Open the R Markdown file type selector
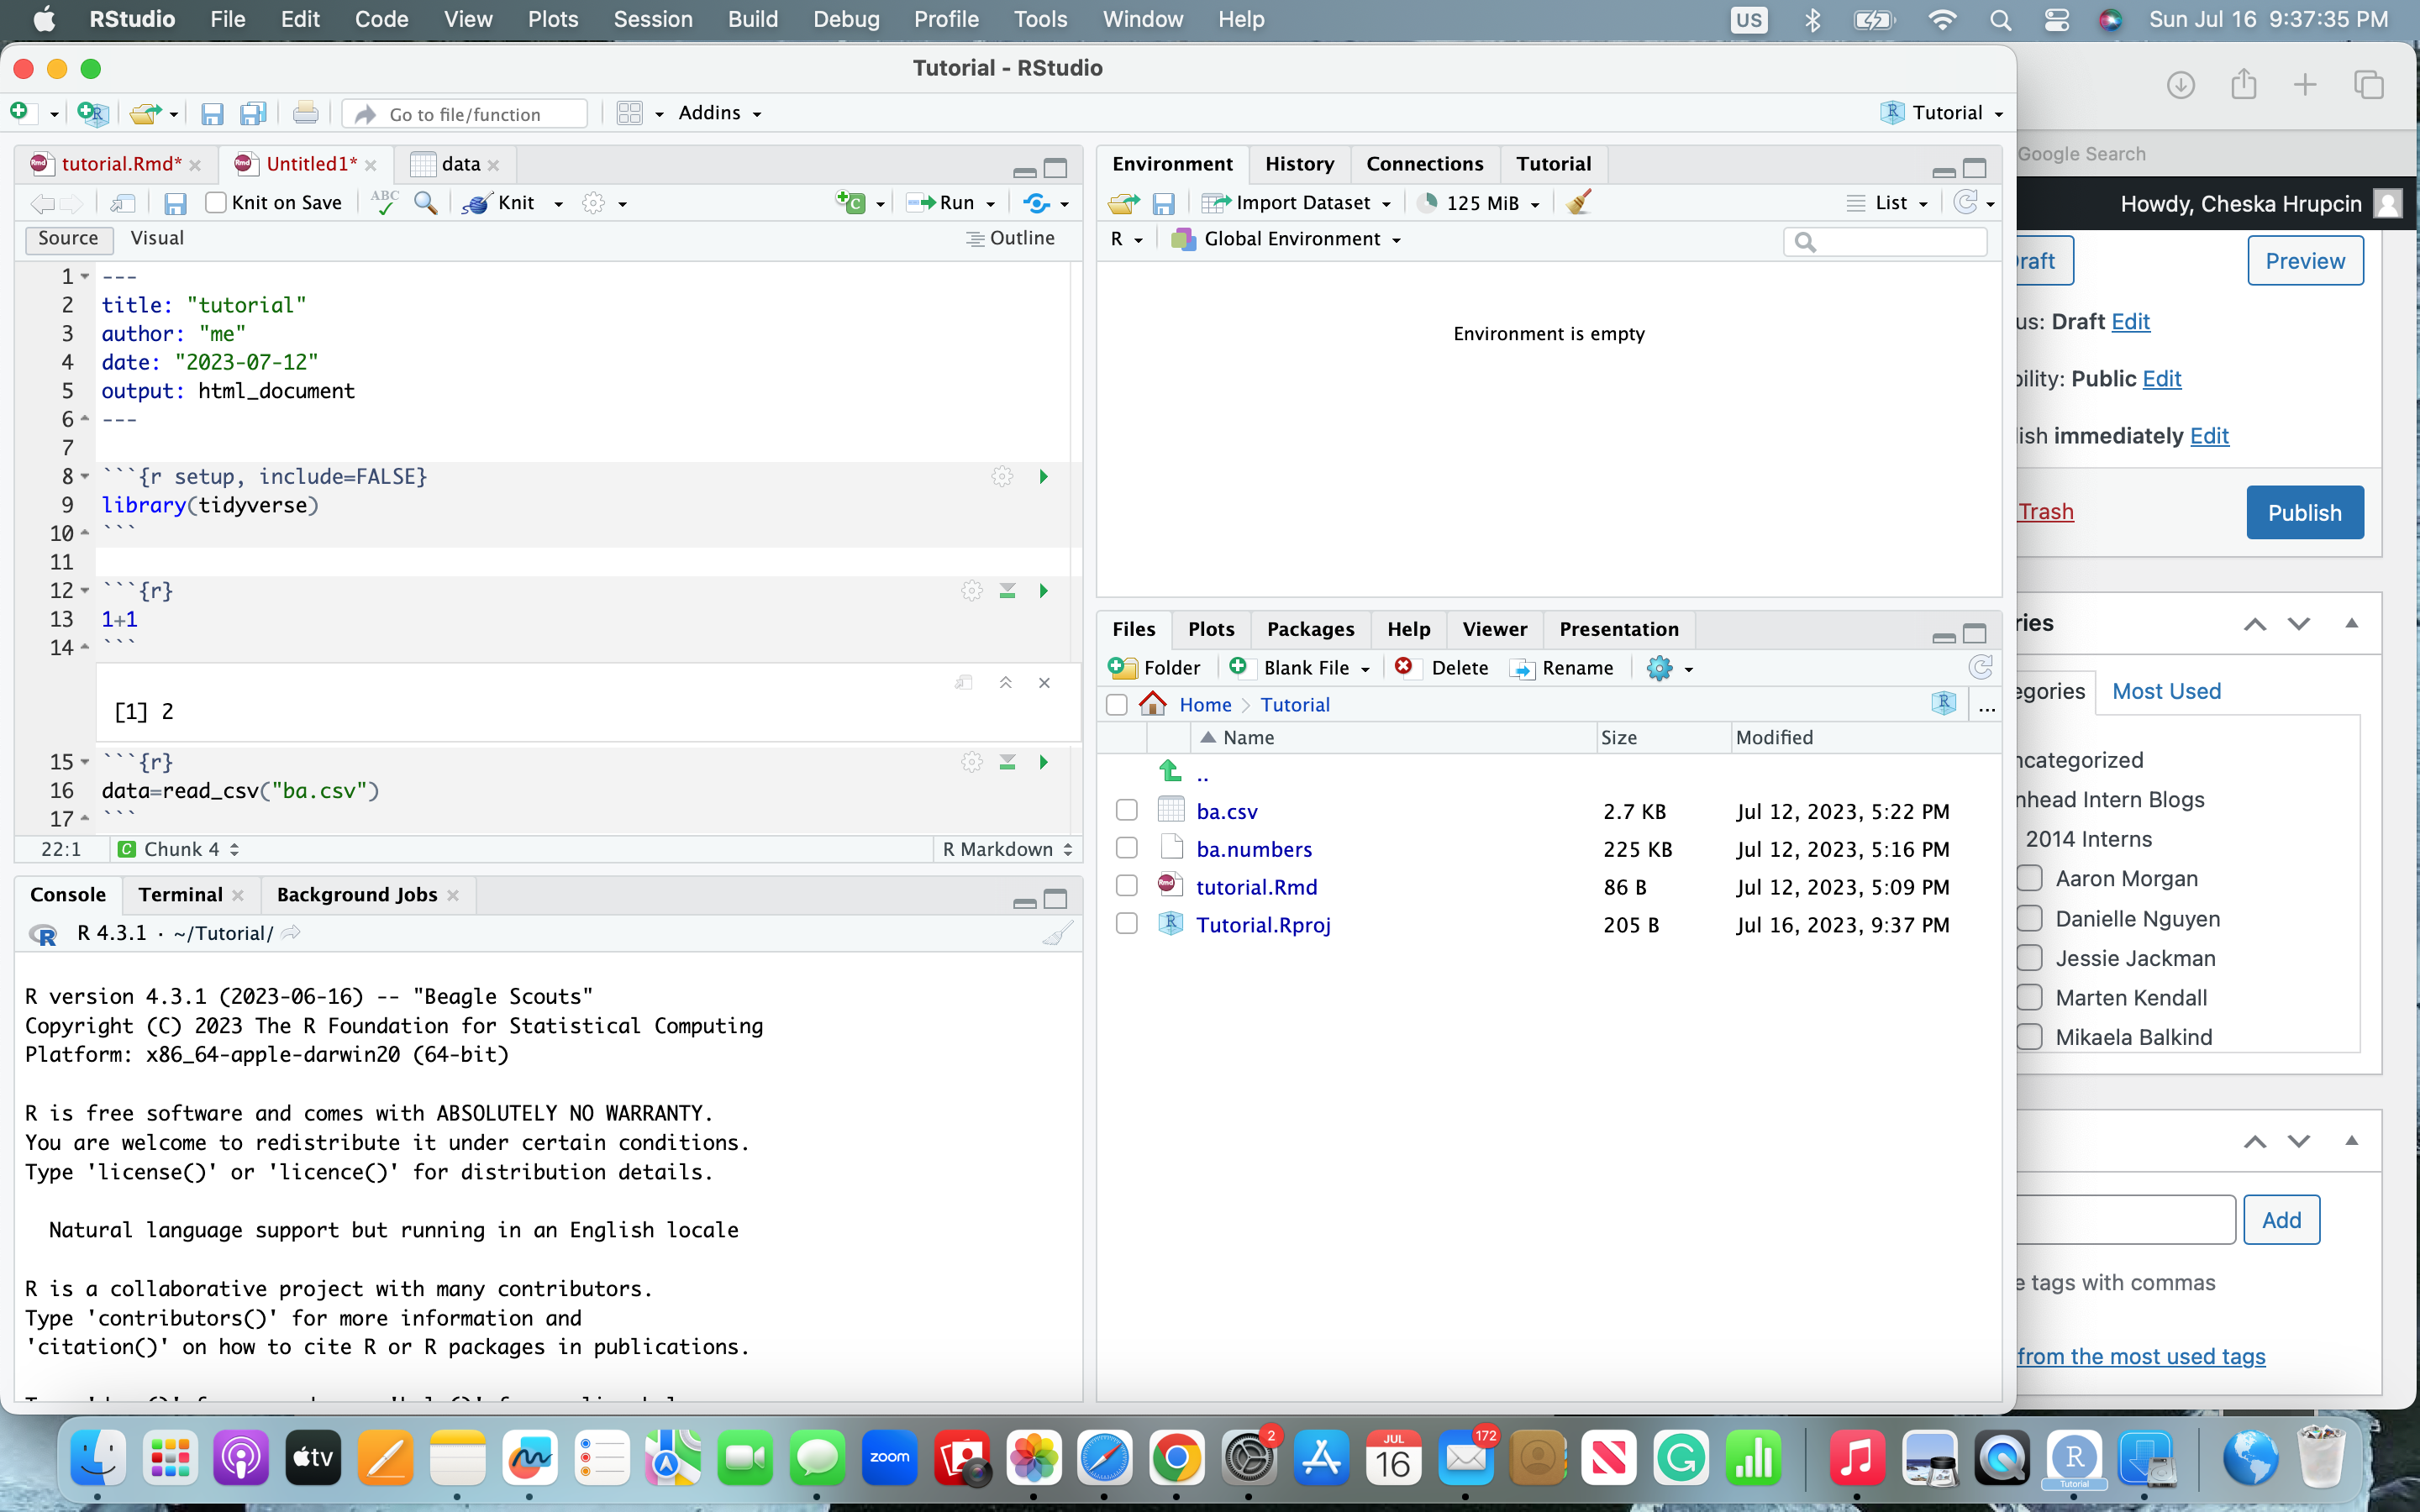This screenshot has width=2420, height=1512. [1007, 849]
